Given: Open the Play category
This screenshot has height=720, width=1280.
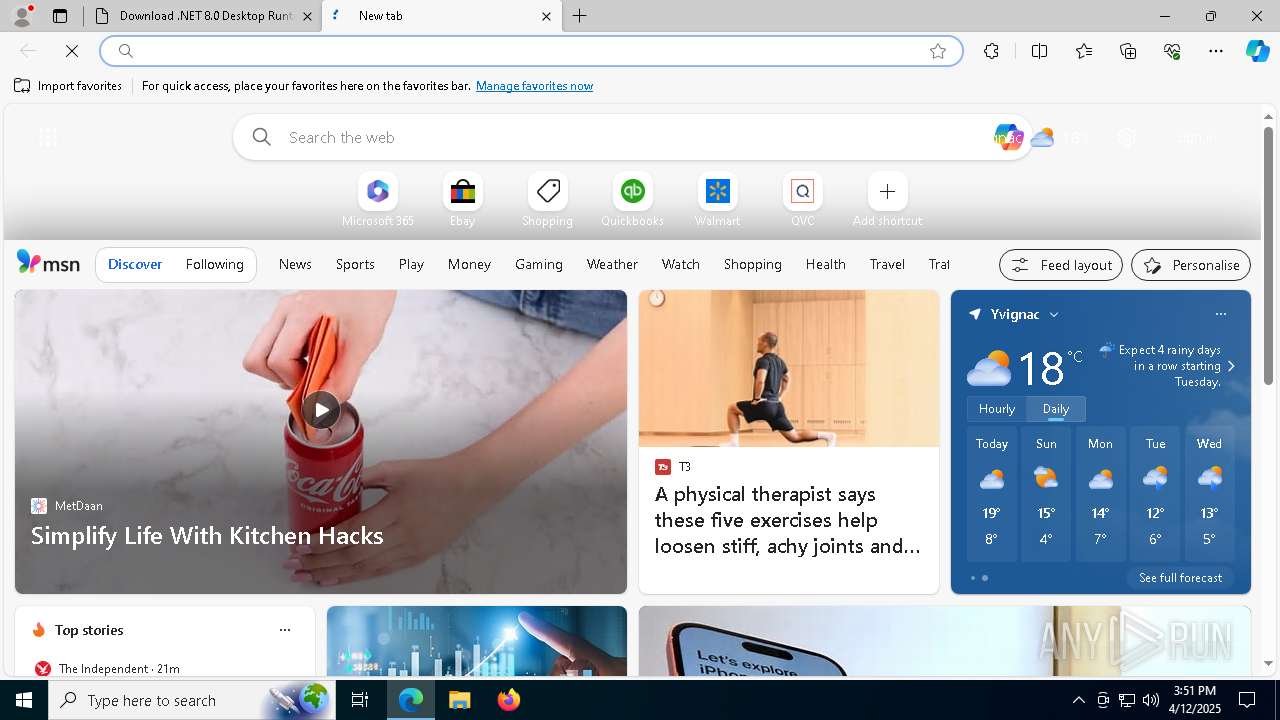Looking at the screenshot, I should 411,264.
